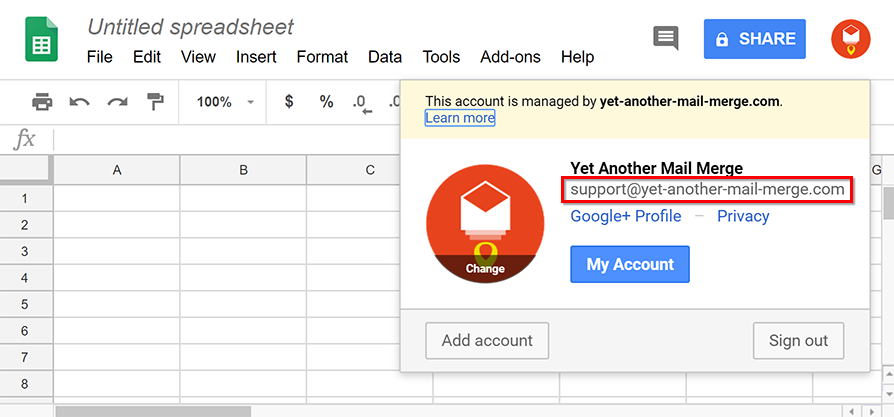Click the blue SHARE button
The width and height of the screenshot is (894, 417).
pyautogui.click(x=754, y=39)
